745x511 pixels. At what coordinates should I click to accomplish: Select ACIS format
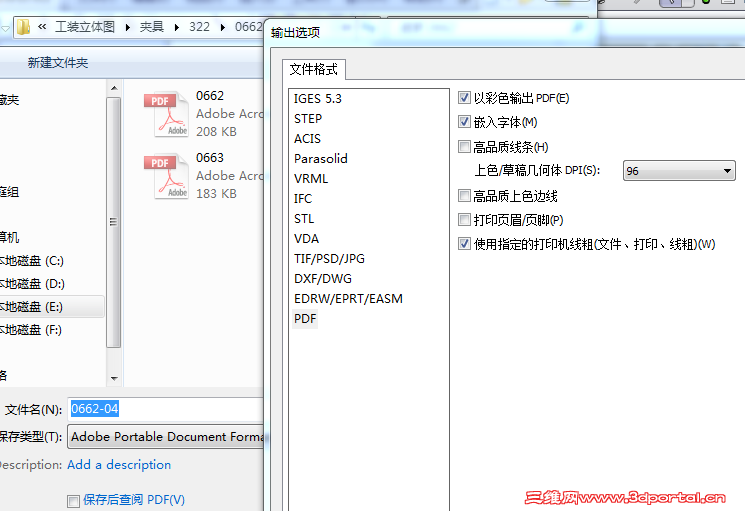click(x=307, y=139)
